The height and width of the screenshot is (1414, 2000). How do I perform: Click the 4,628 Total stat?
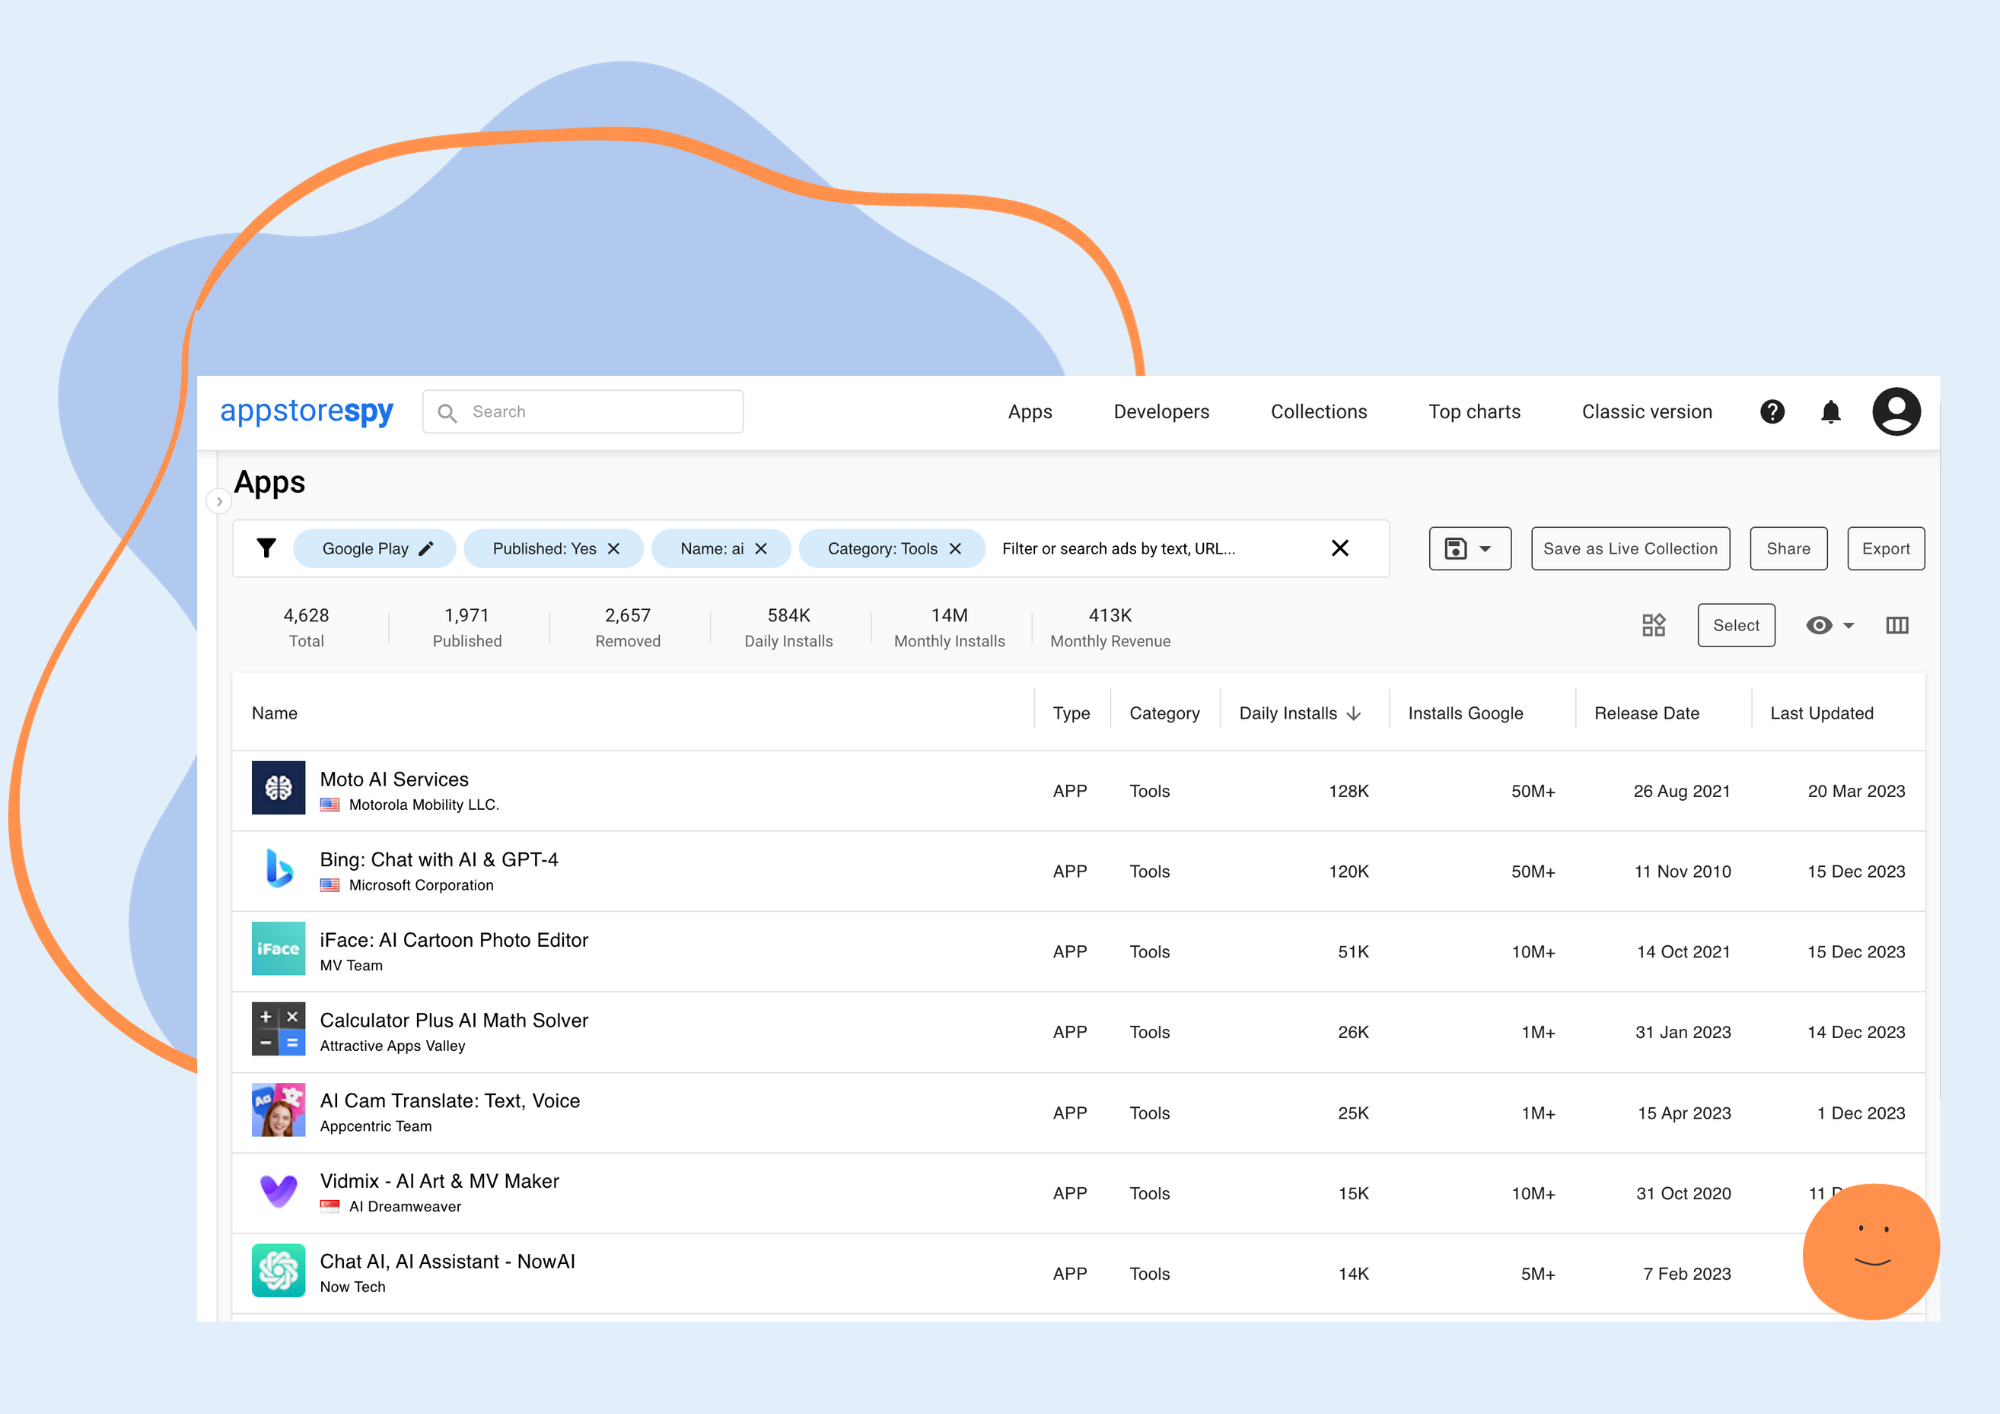306,627
